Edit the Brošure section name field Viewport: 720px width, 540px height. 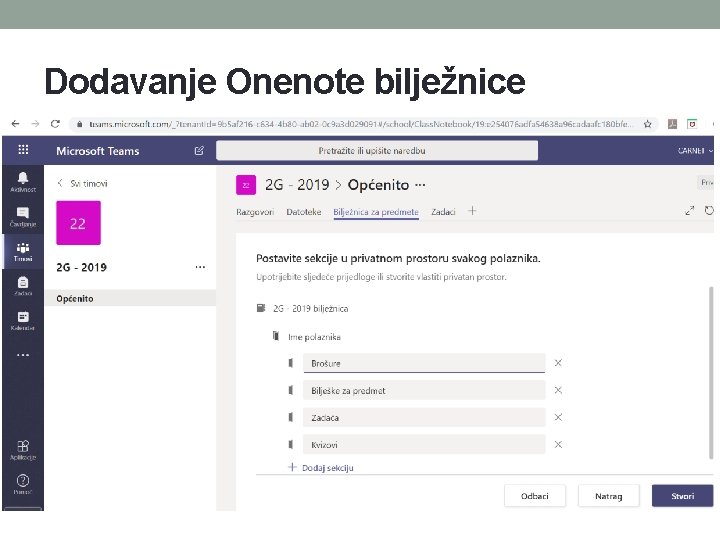(424, 363)
